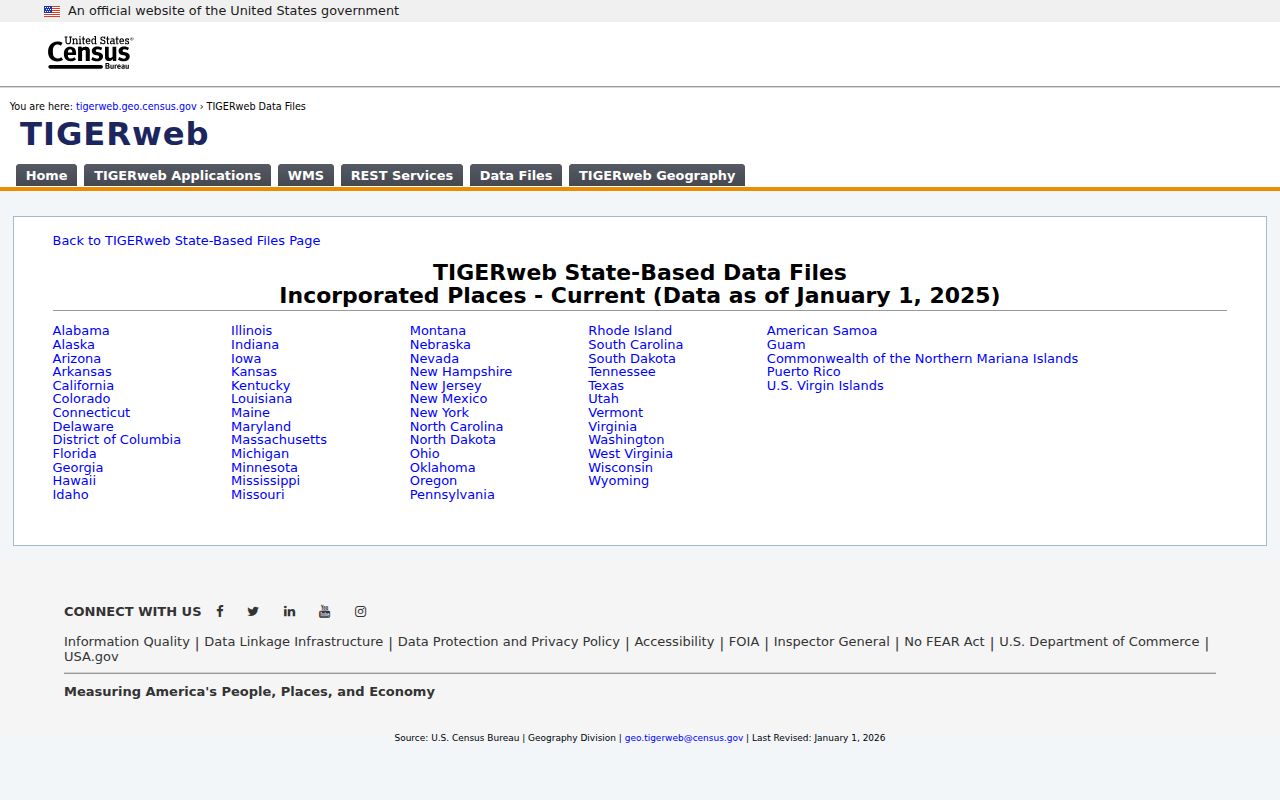This screenshot has height=800, width=1280.
Task: Open the Home tab
Action: pos(46,175)
